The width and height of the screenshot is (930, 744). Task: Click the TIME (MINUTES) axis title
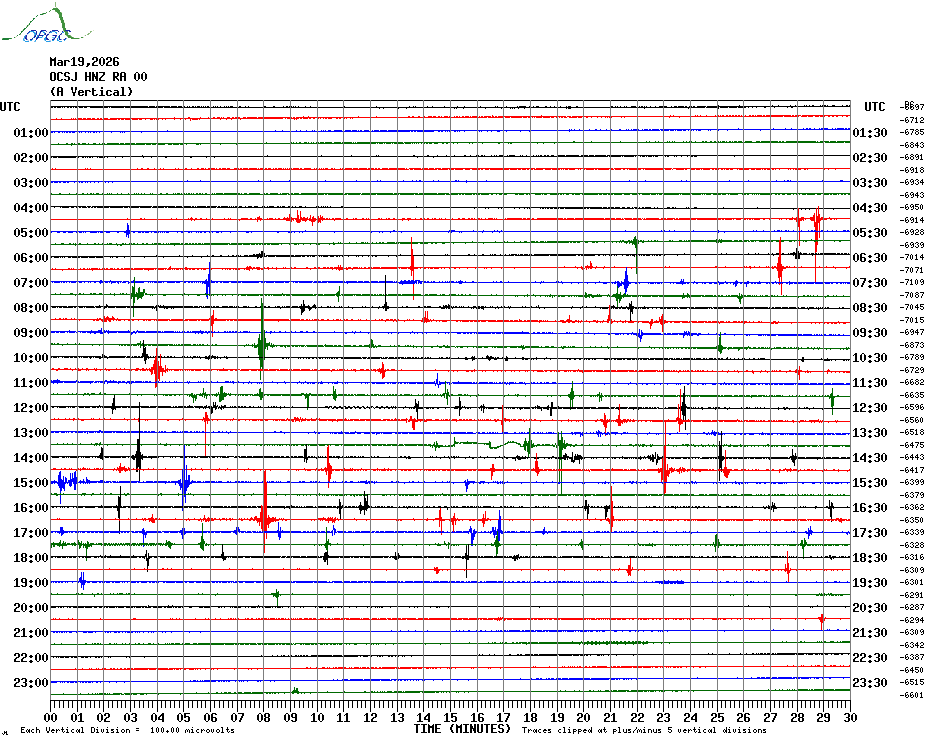click(462, 729)
